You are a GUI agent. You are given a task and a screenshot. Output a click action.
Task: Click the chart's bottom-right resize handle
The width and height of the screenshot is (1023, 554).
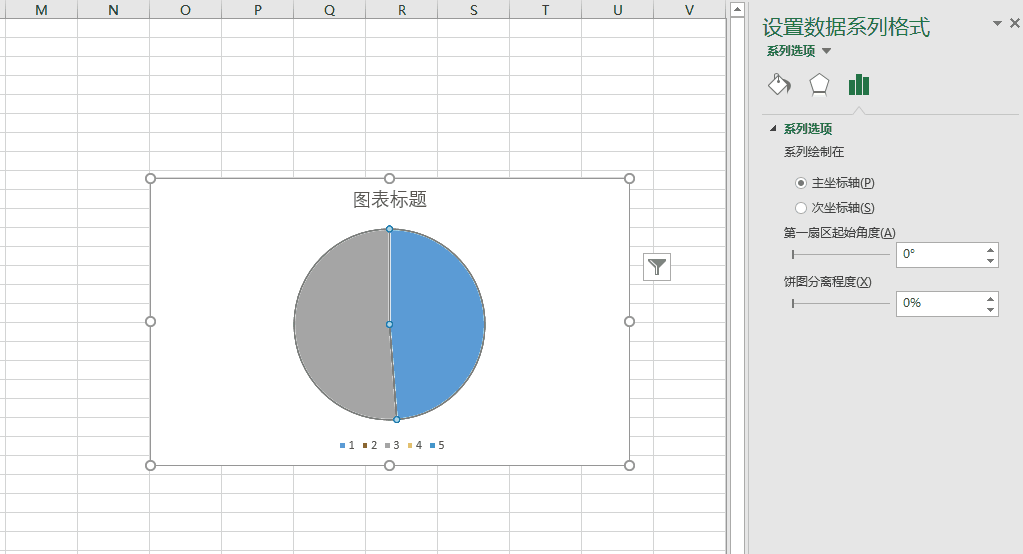pos(630,465)
